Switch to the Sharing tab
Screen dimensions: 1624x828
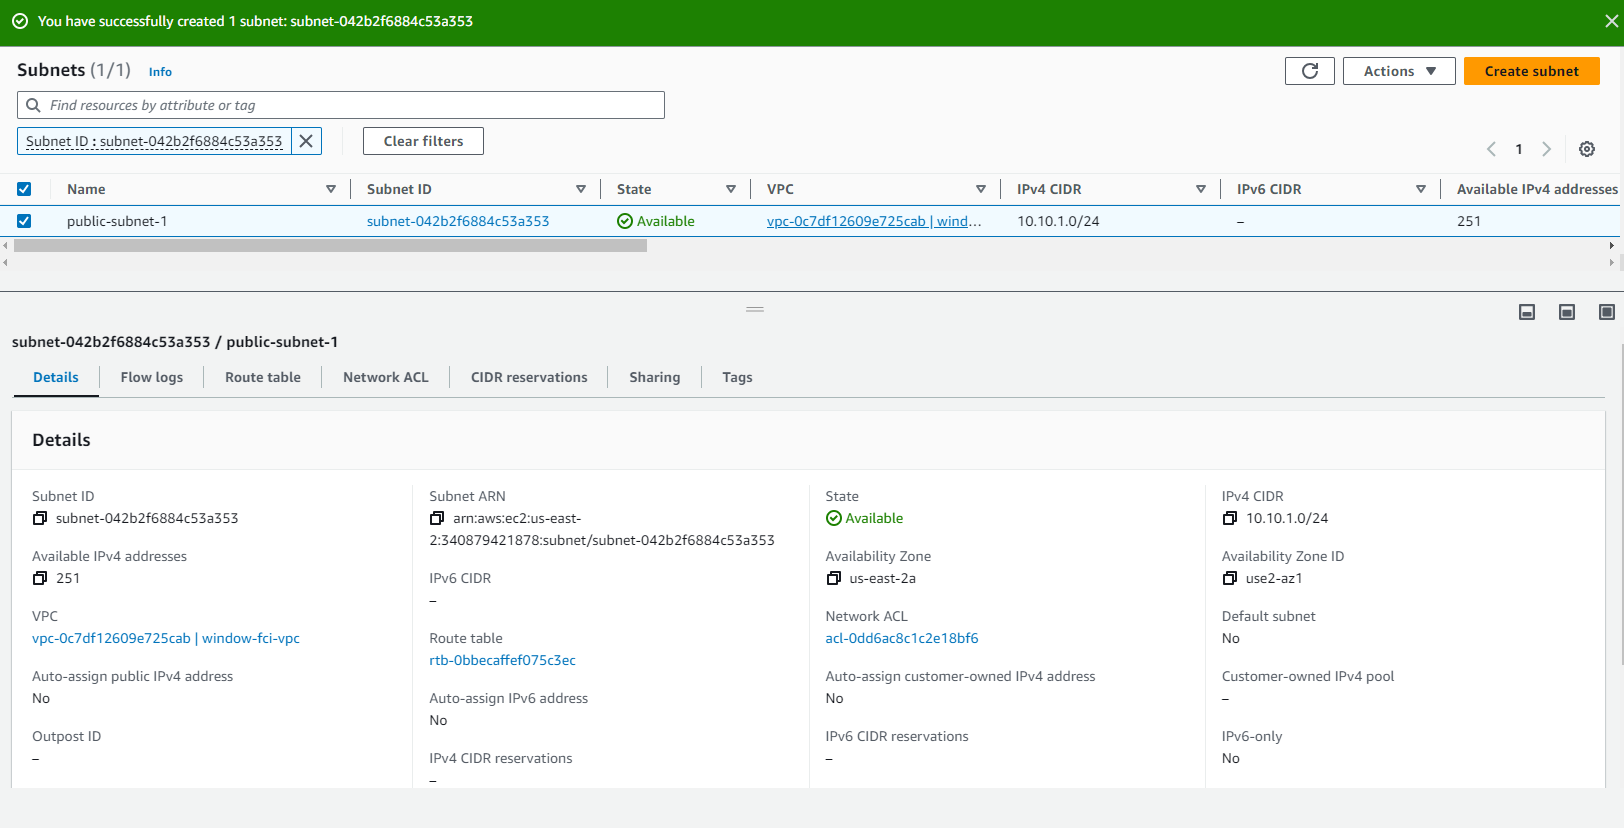tap(655, 377)
